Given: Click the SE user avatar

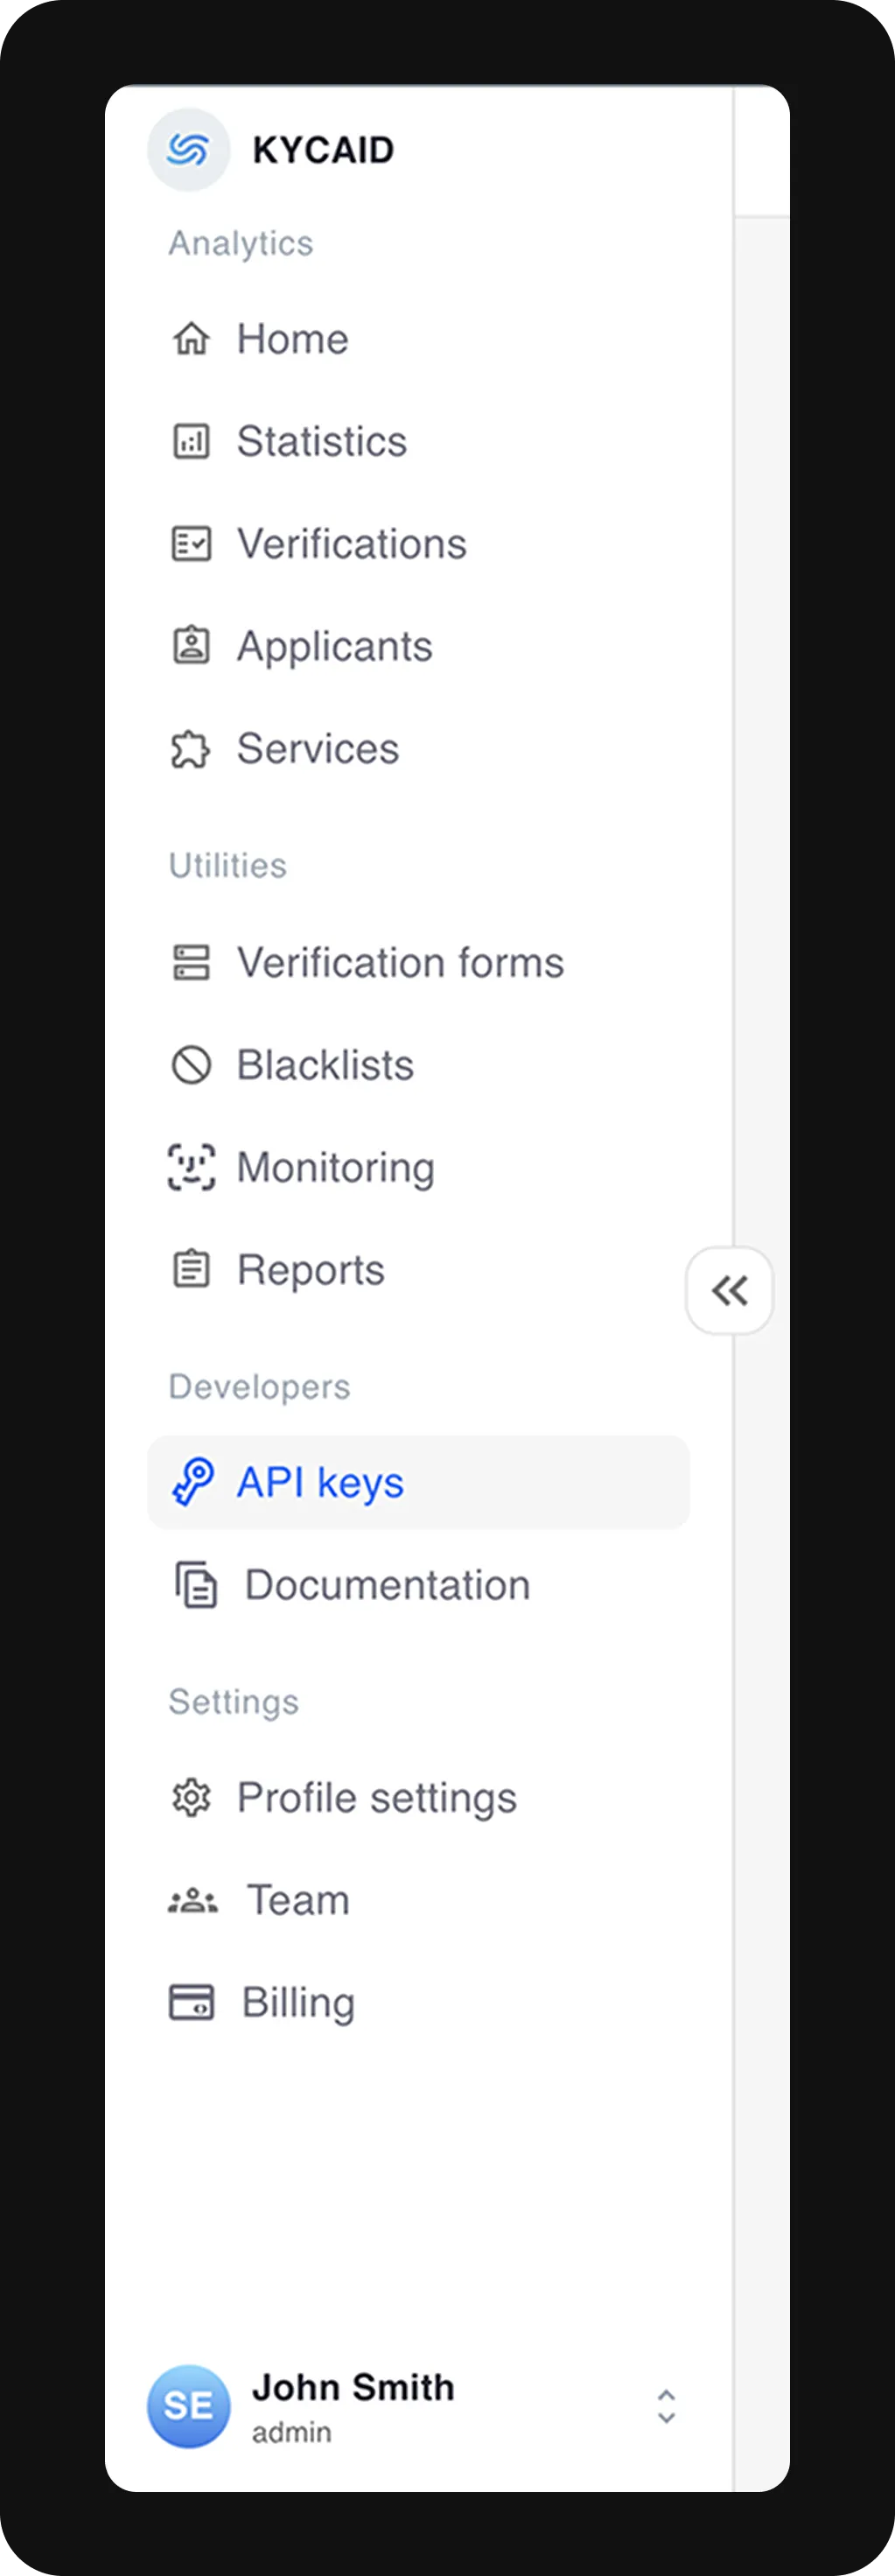Looking at the screenshot, I should click(x=189, y=2405).
